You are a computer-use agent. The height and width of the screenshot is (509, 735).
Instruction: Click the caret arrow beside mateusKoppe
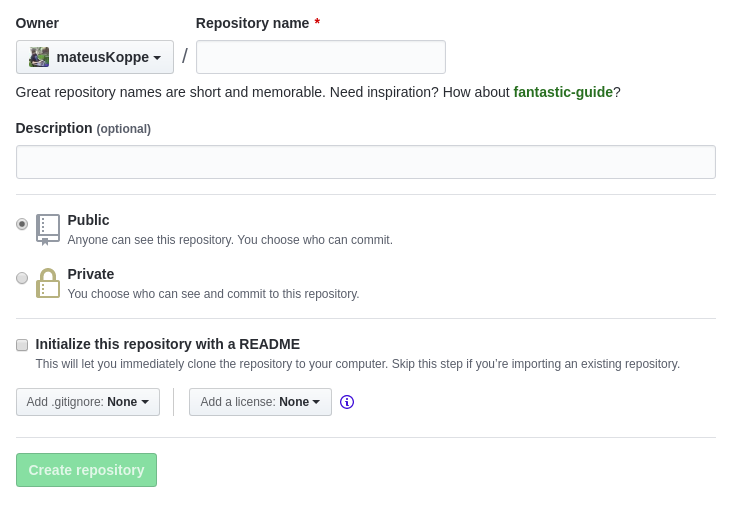coord(157,58)
